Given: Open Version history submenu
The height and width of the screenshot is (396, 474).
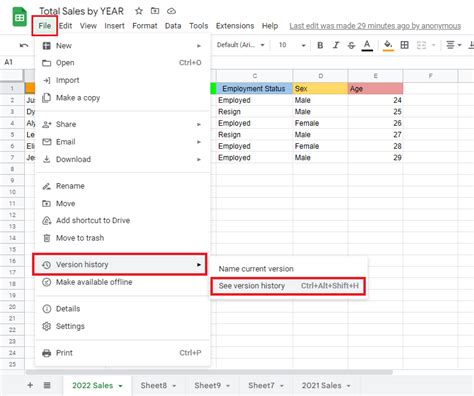Looking at the screenshot, I should [120, 264].
